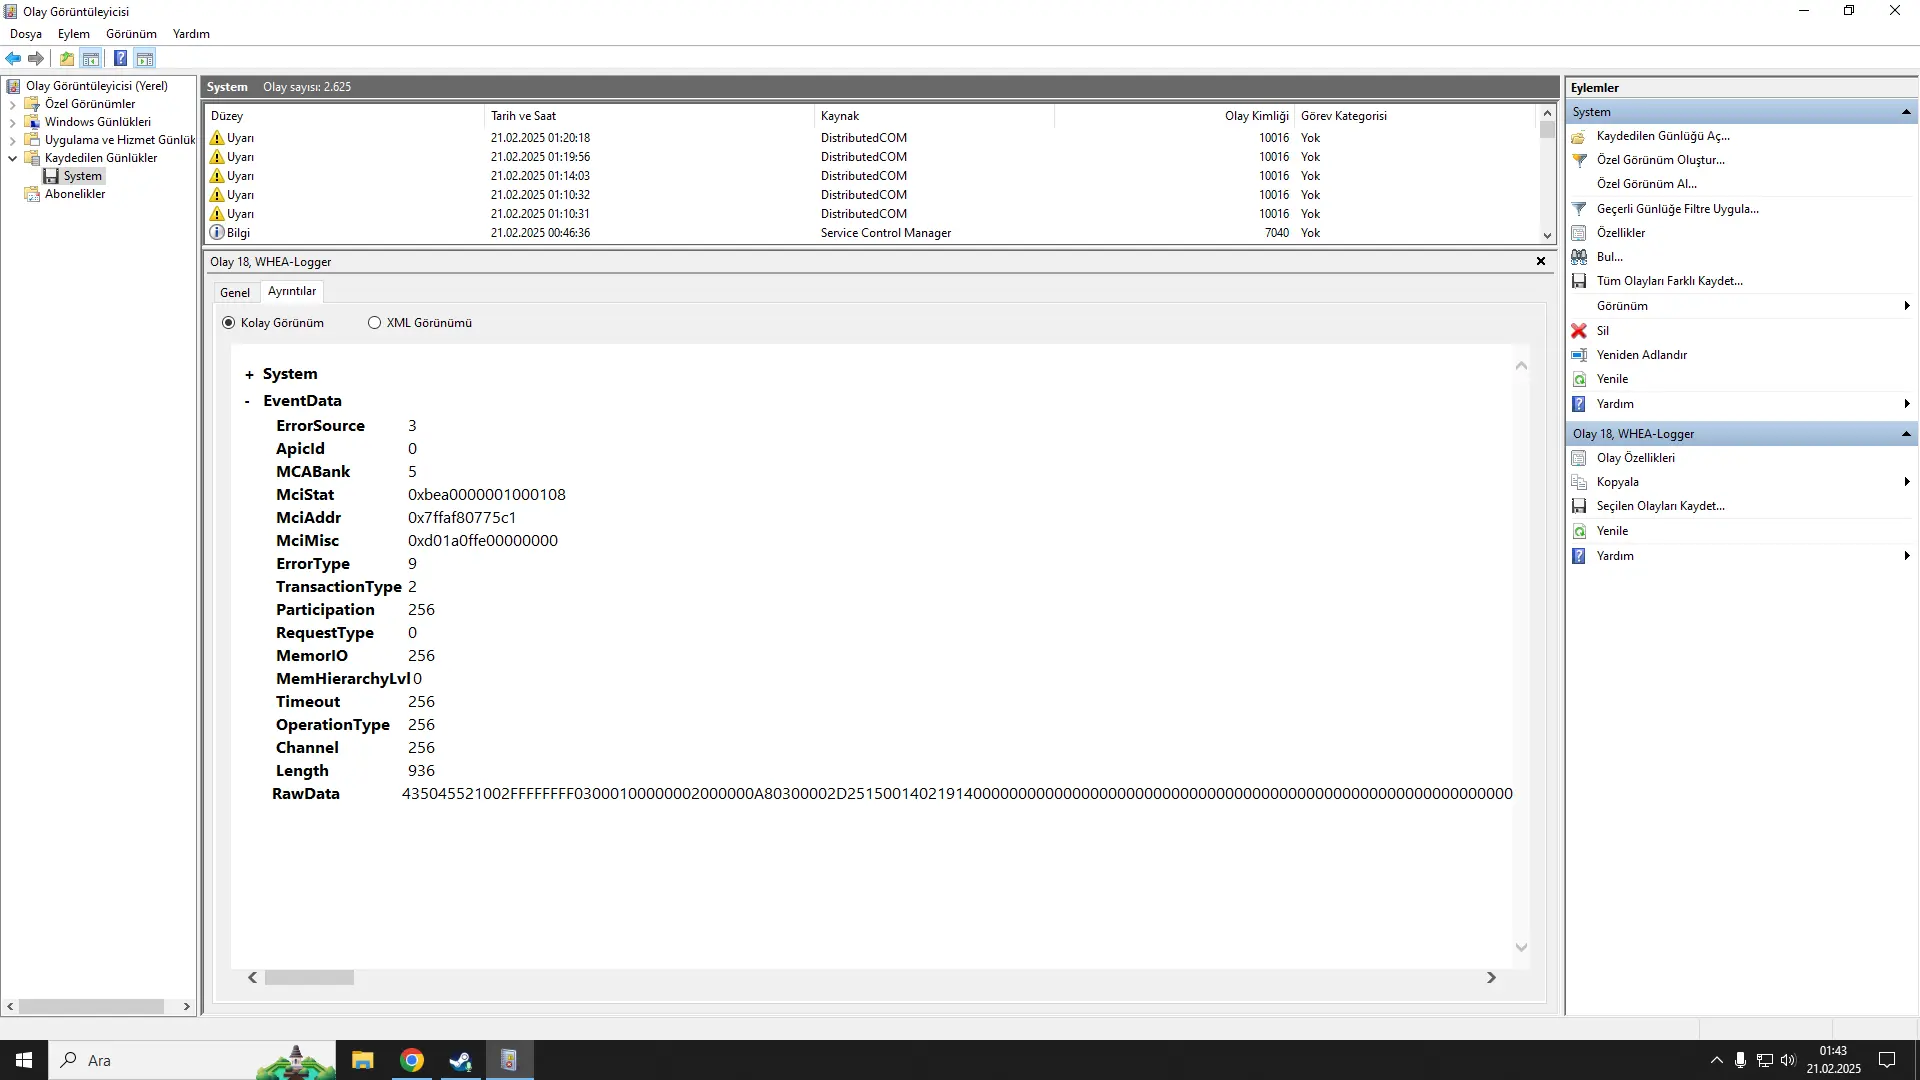Click Geçerli Günlüğe Filtre Uygula action
The height and width of the screenshot is (1080, 1920).
(x=1678, y=209)
